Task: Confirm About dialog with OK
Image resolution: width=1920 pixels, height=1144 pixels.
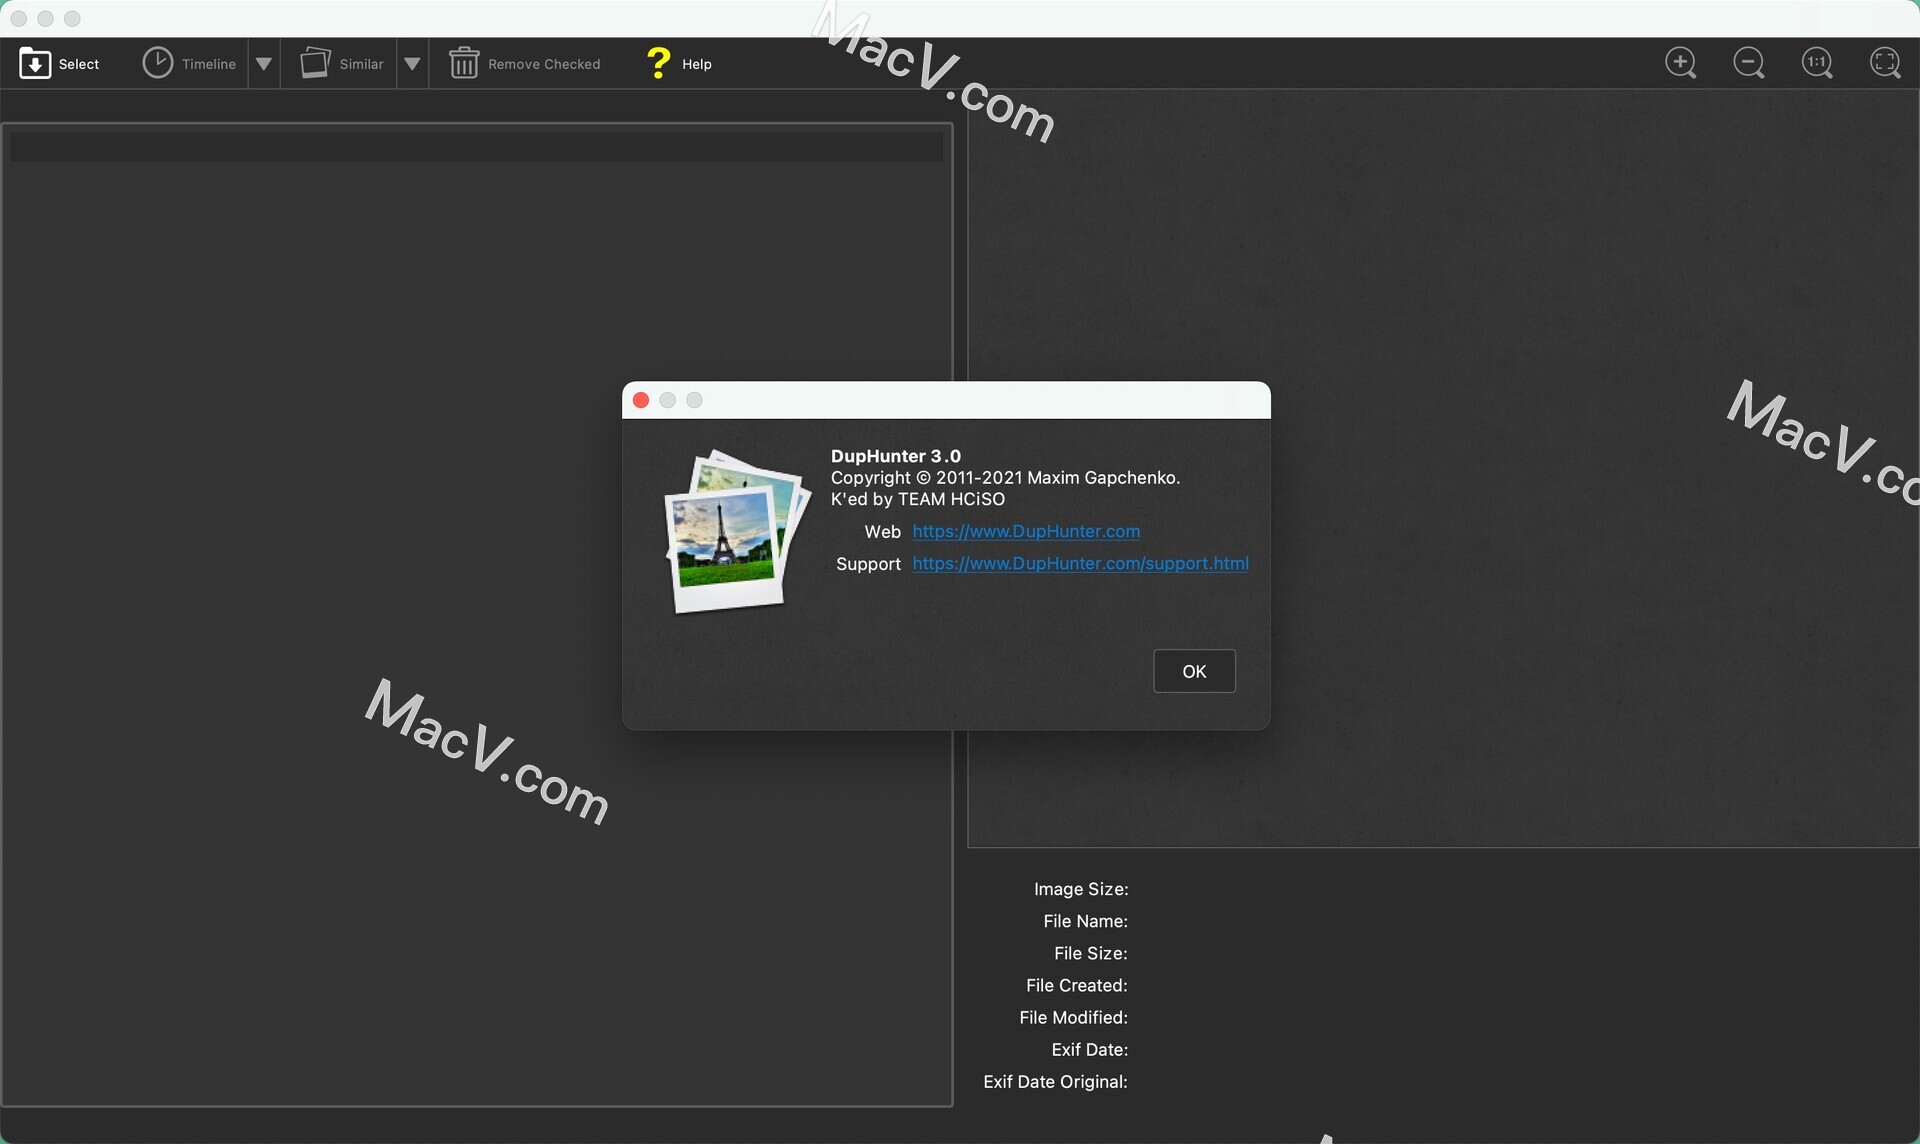Action: coord(1194,671)
